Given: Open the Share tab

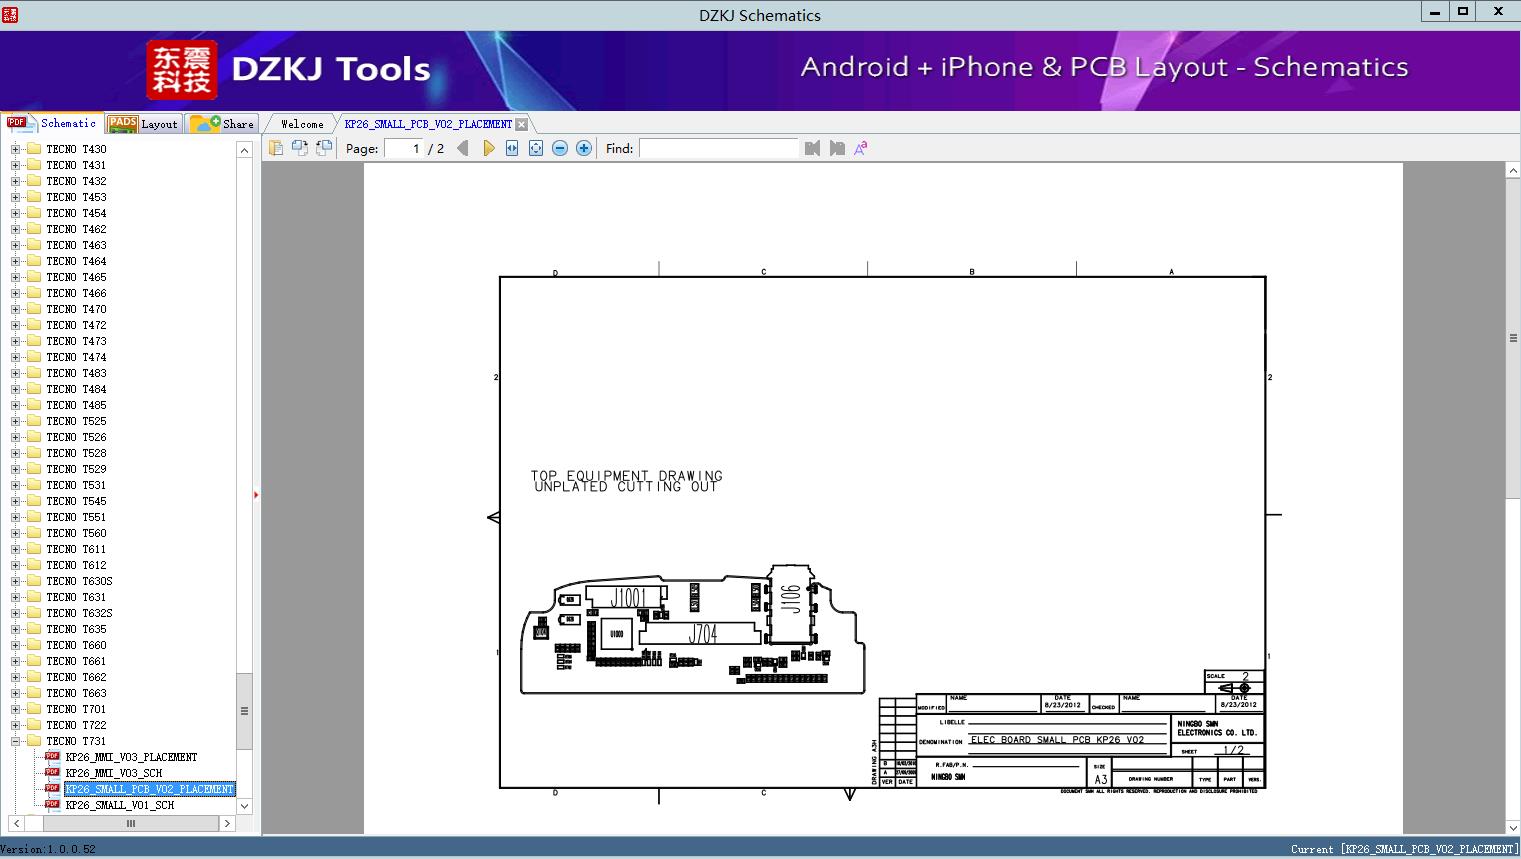Looking at the screenshot, I should click(223, 124).
